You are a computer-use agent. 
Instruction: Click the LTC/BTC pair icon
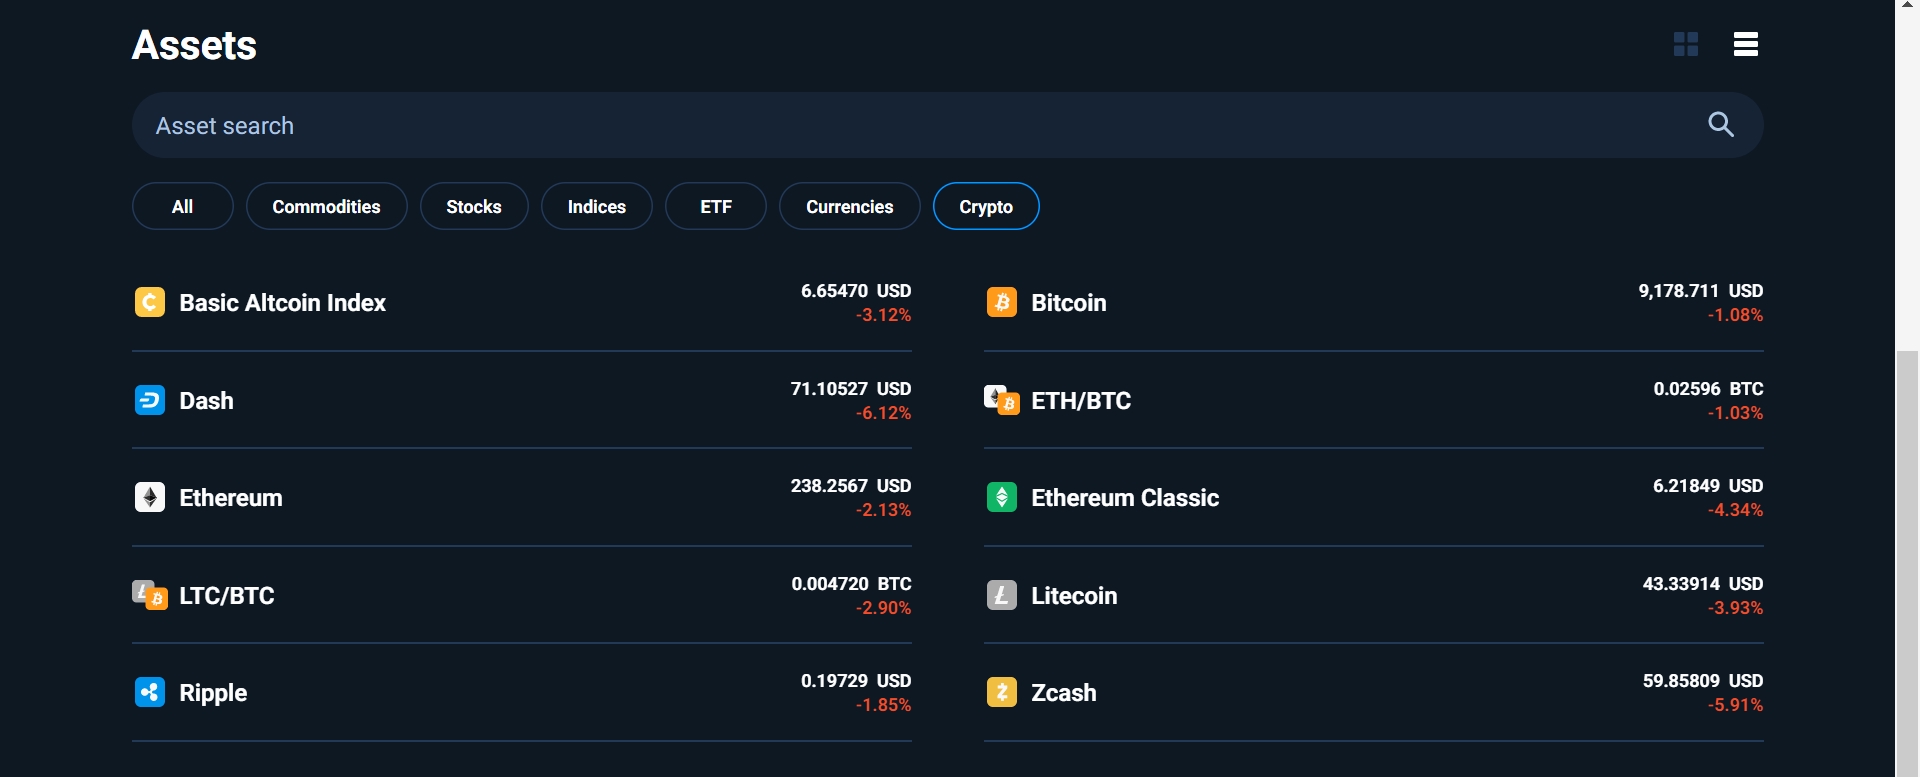(150, 595)
